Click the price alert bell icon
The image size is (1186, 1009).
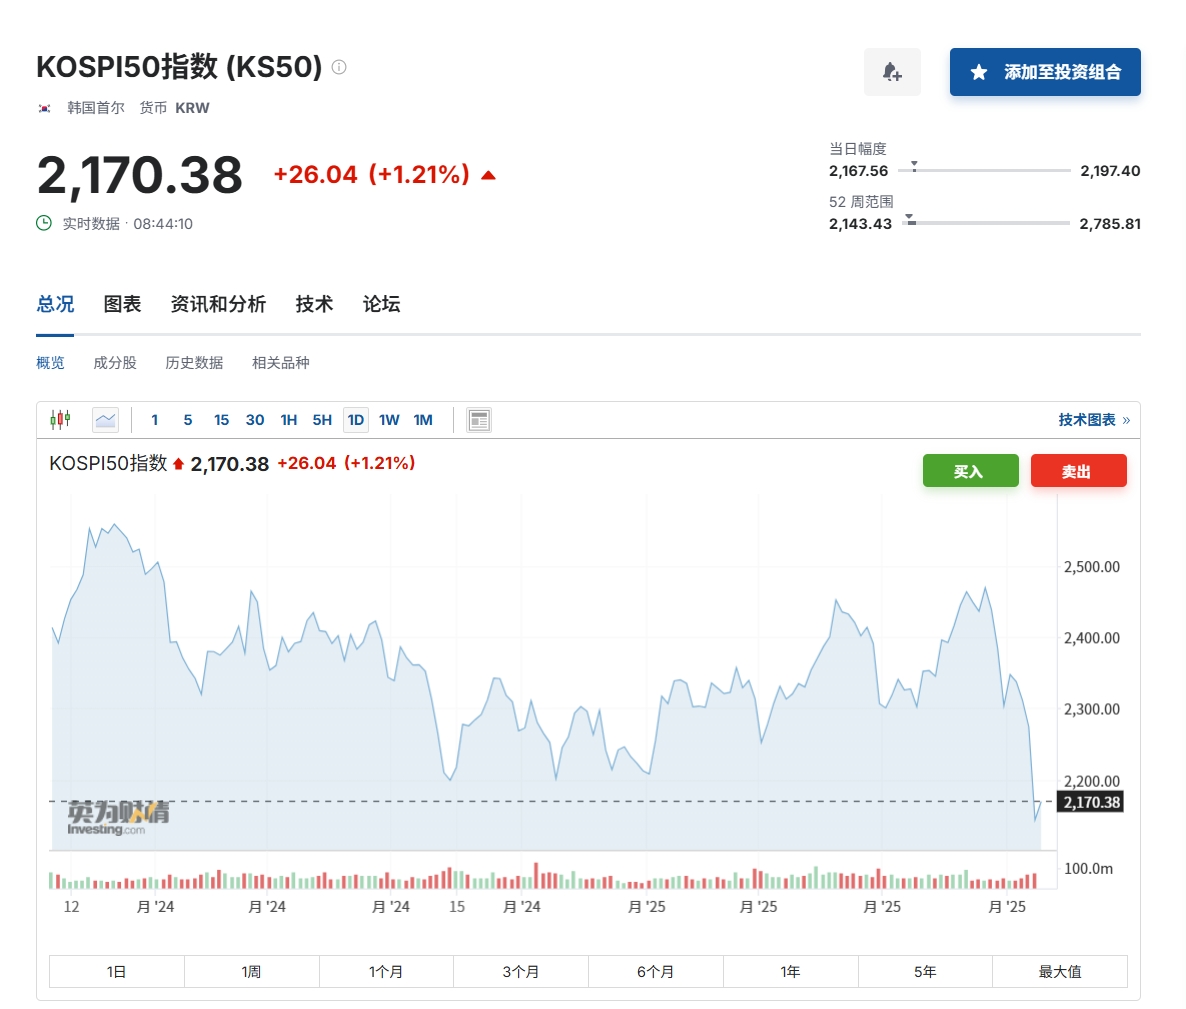click(891, 72)
